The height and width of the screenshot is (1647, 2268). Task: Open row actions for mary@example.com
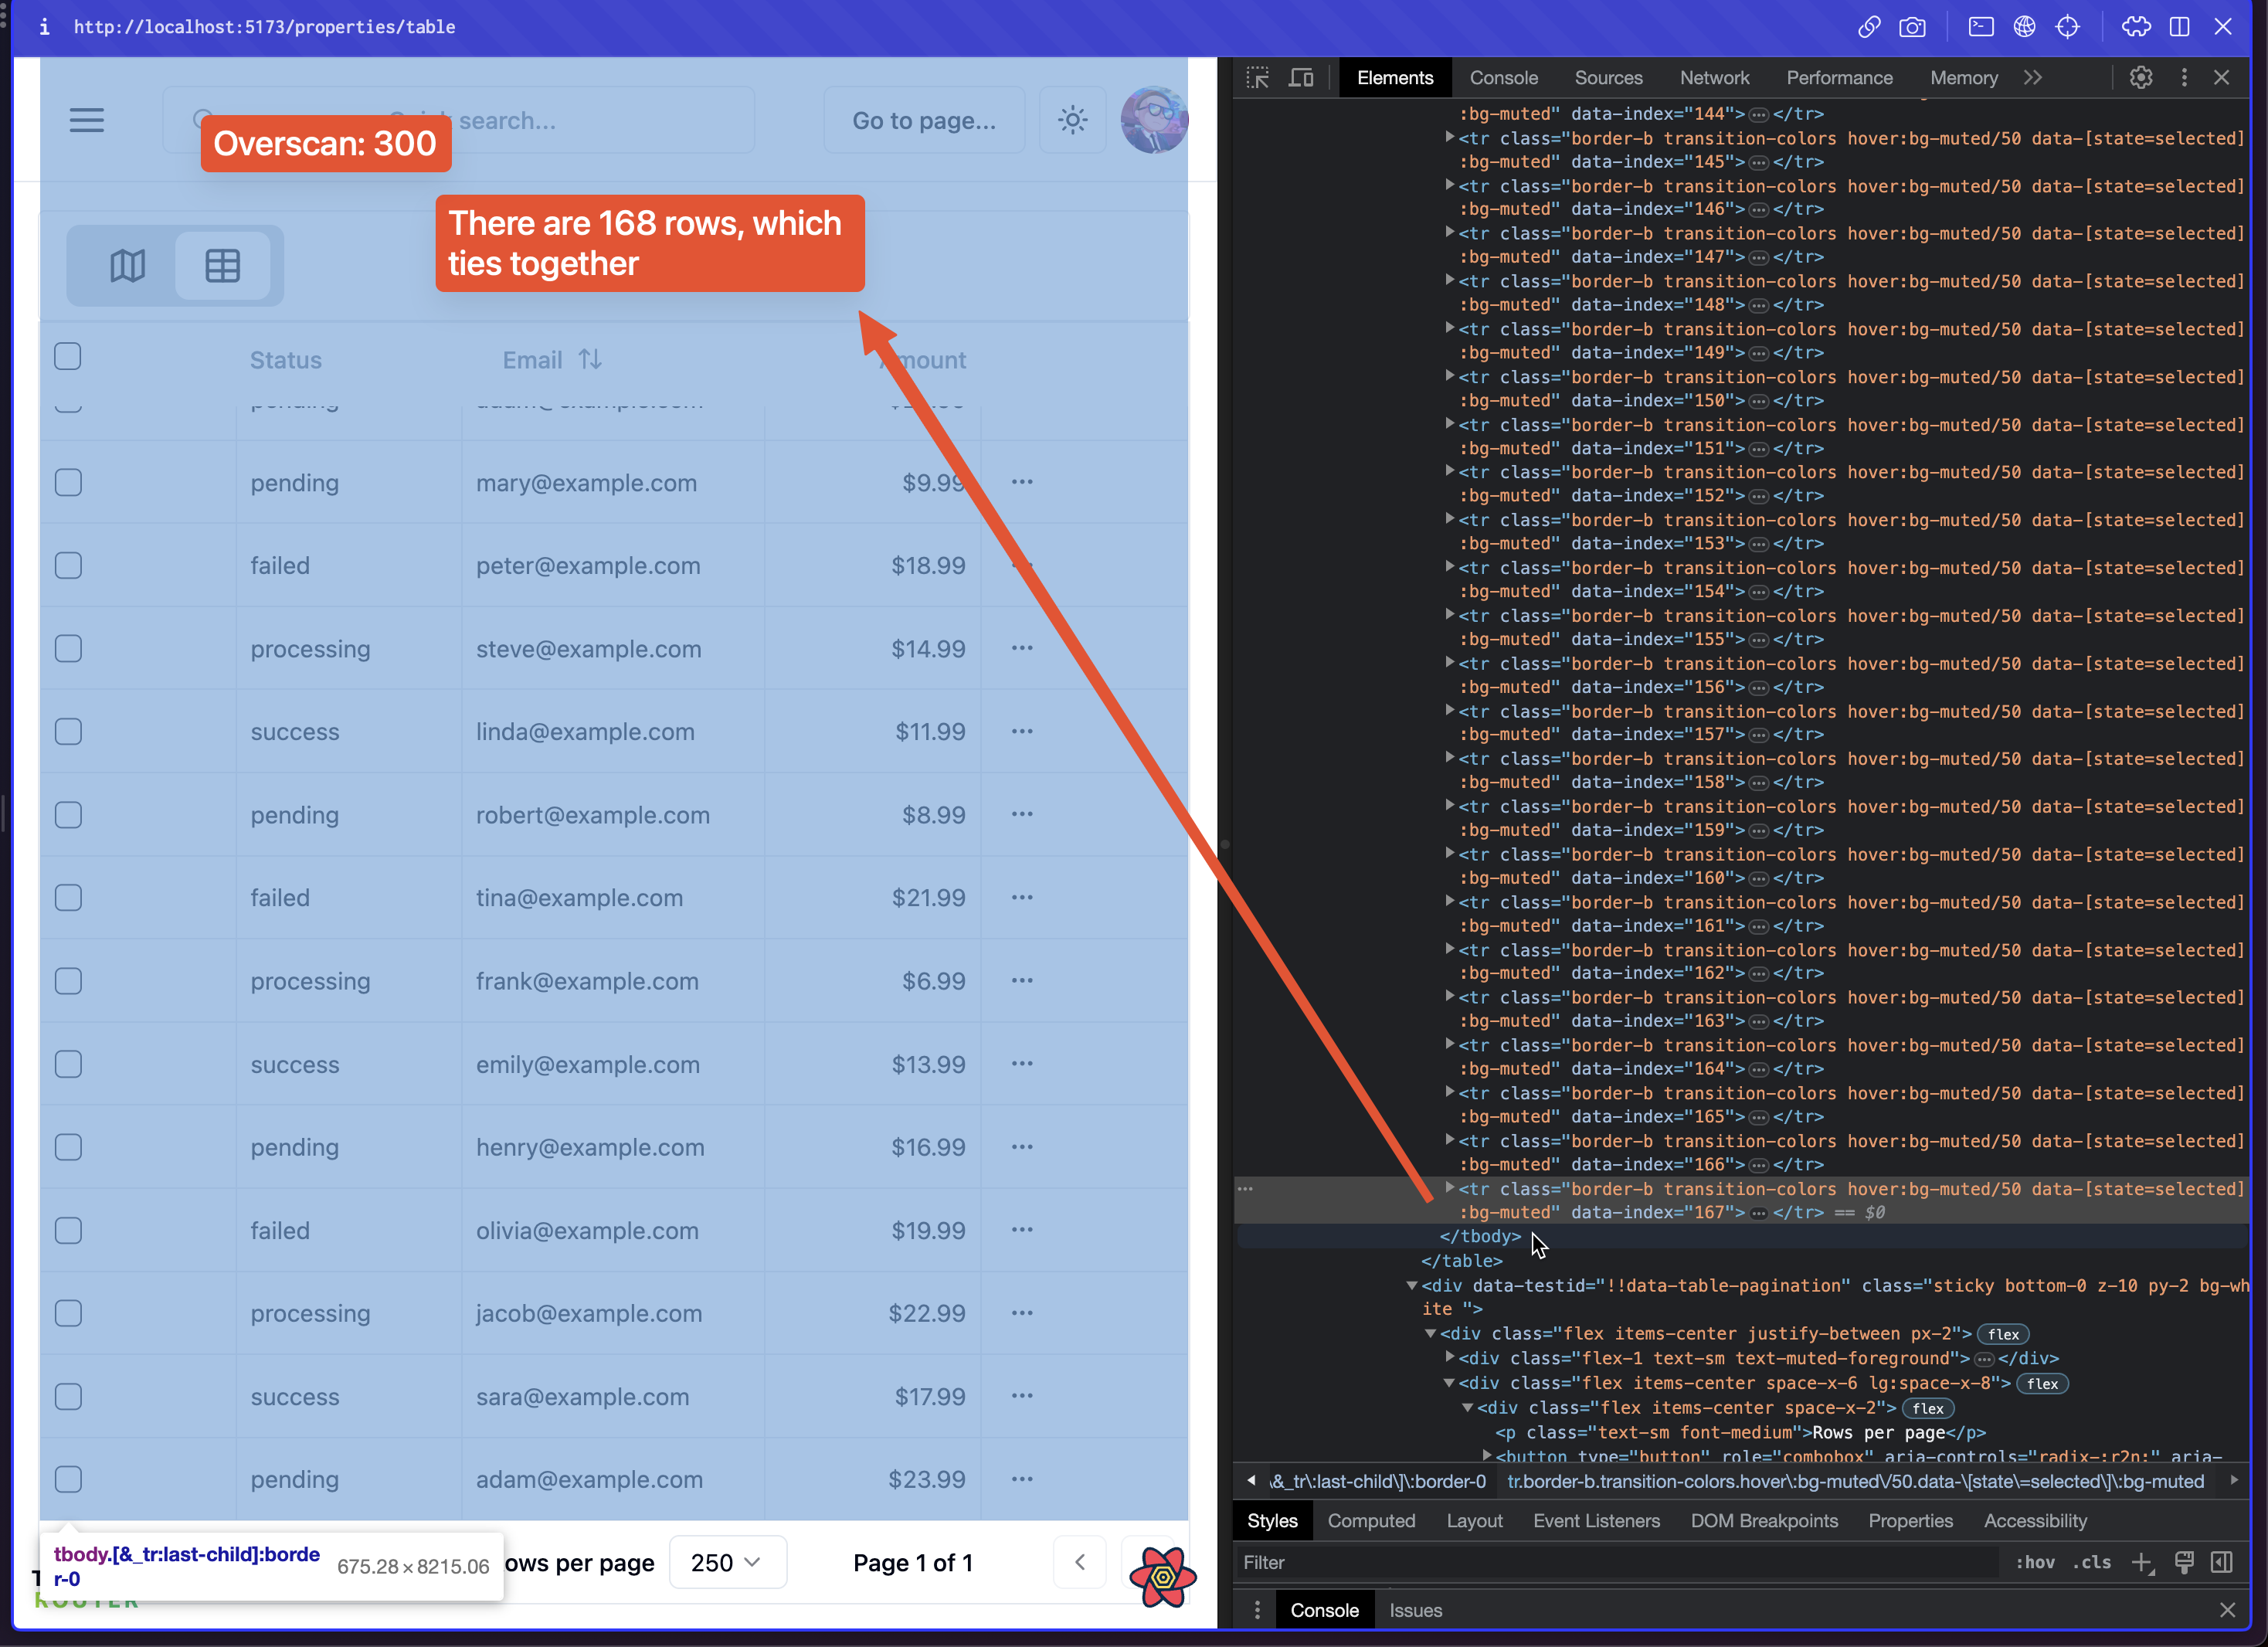[x=1022, y=482]
